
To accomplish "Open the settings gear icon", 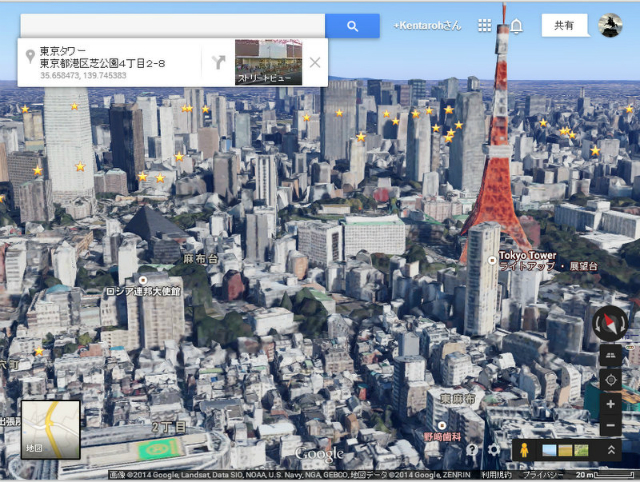I will (493, 450).
